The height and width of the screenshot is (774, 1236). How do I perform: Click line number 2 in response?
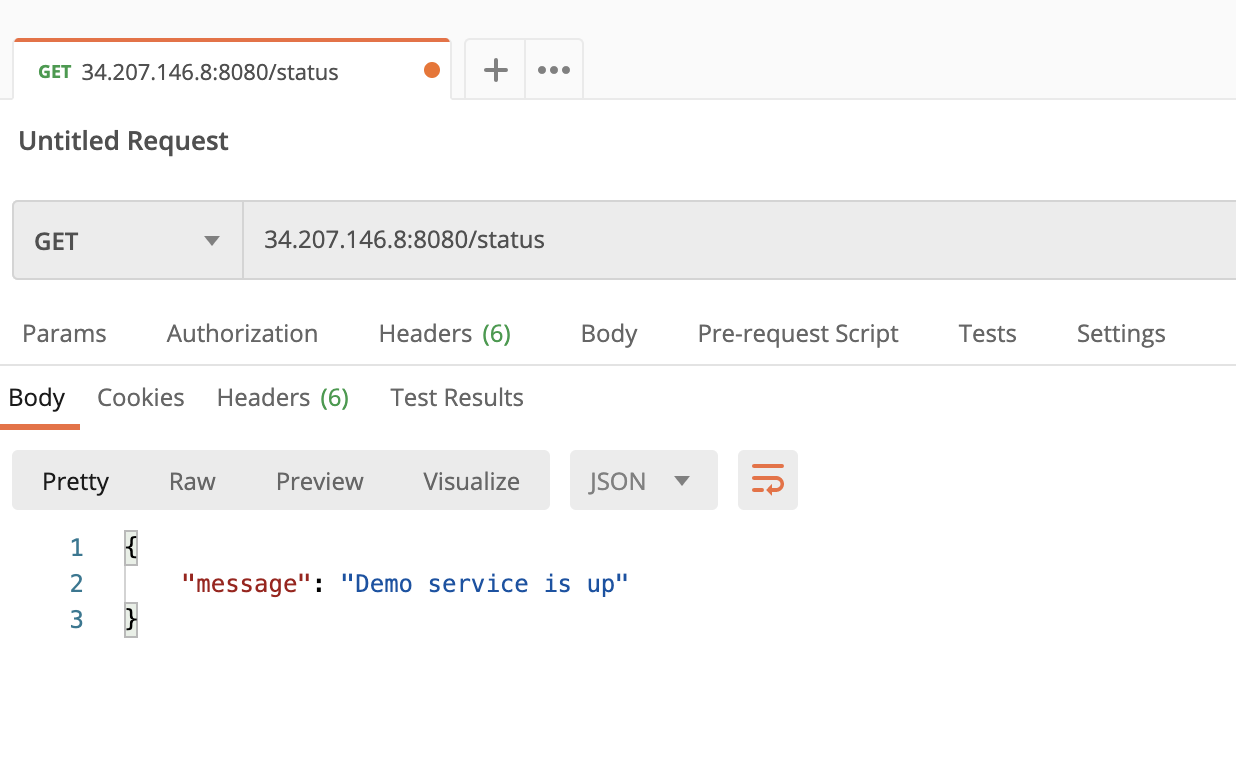coord(77,583)
